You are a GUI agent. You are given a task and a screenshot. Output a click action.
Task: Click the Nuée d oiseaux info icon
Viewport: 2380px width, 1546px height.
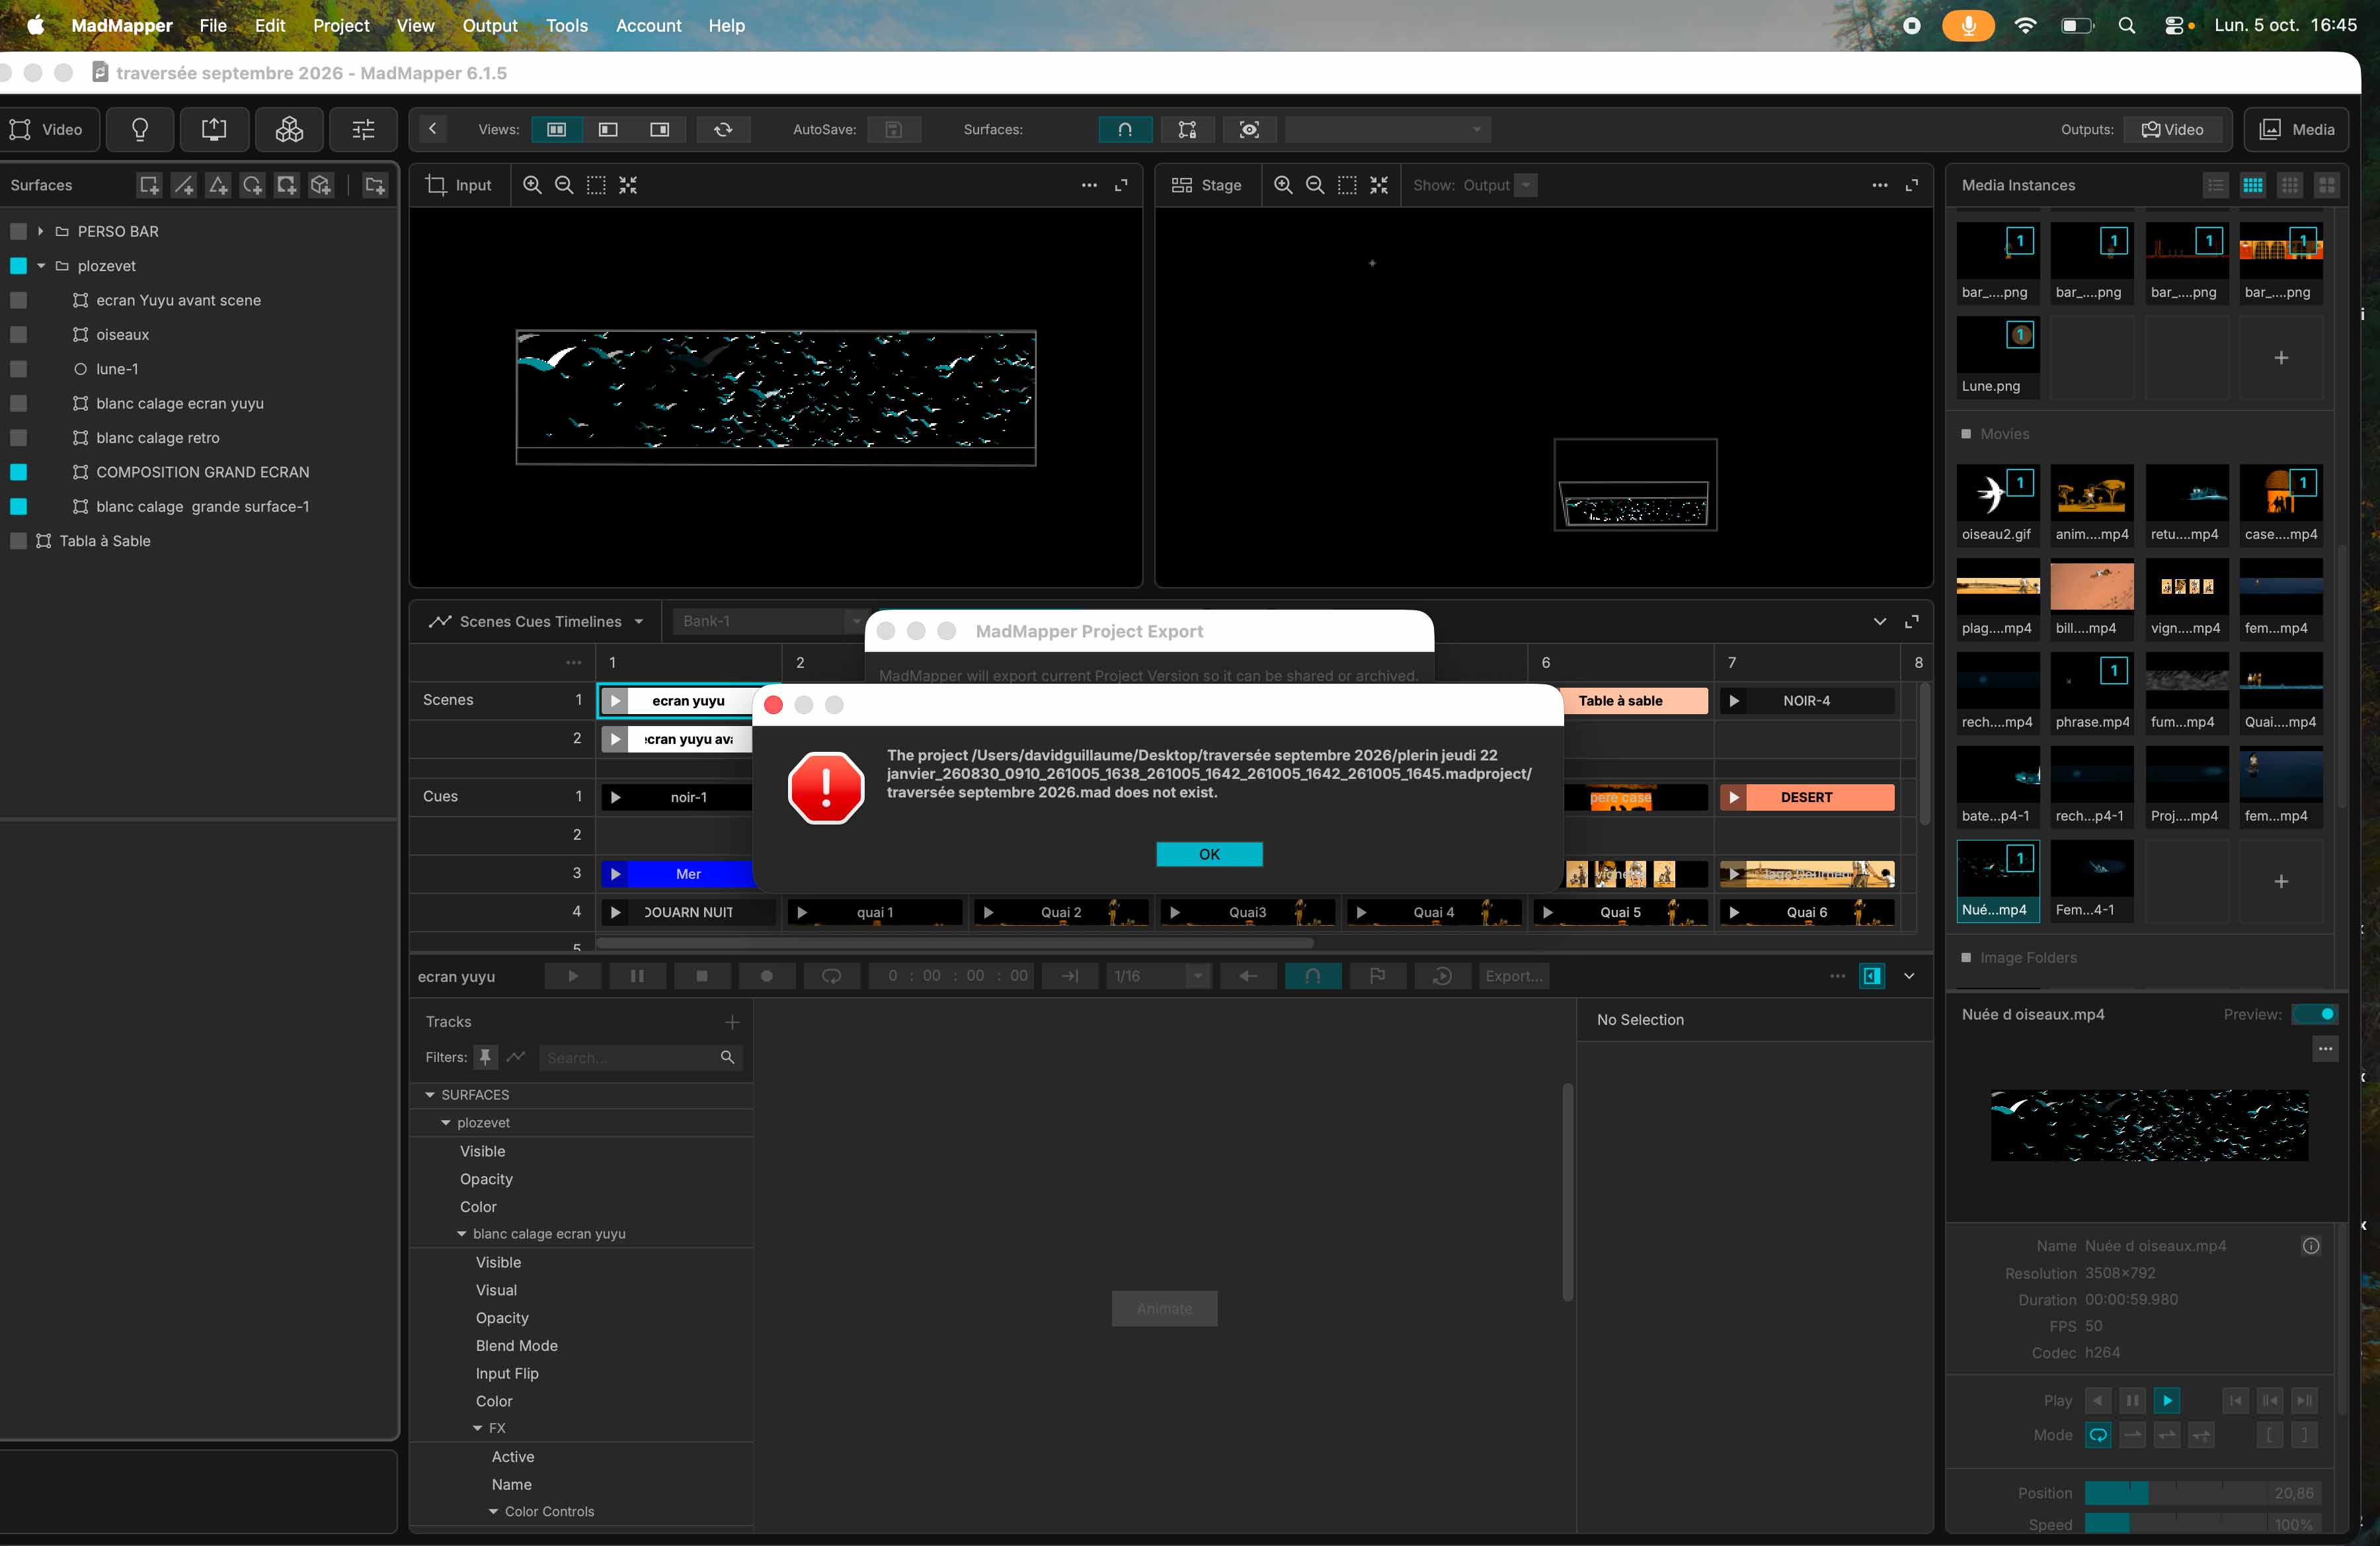pos(2311,1246)
